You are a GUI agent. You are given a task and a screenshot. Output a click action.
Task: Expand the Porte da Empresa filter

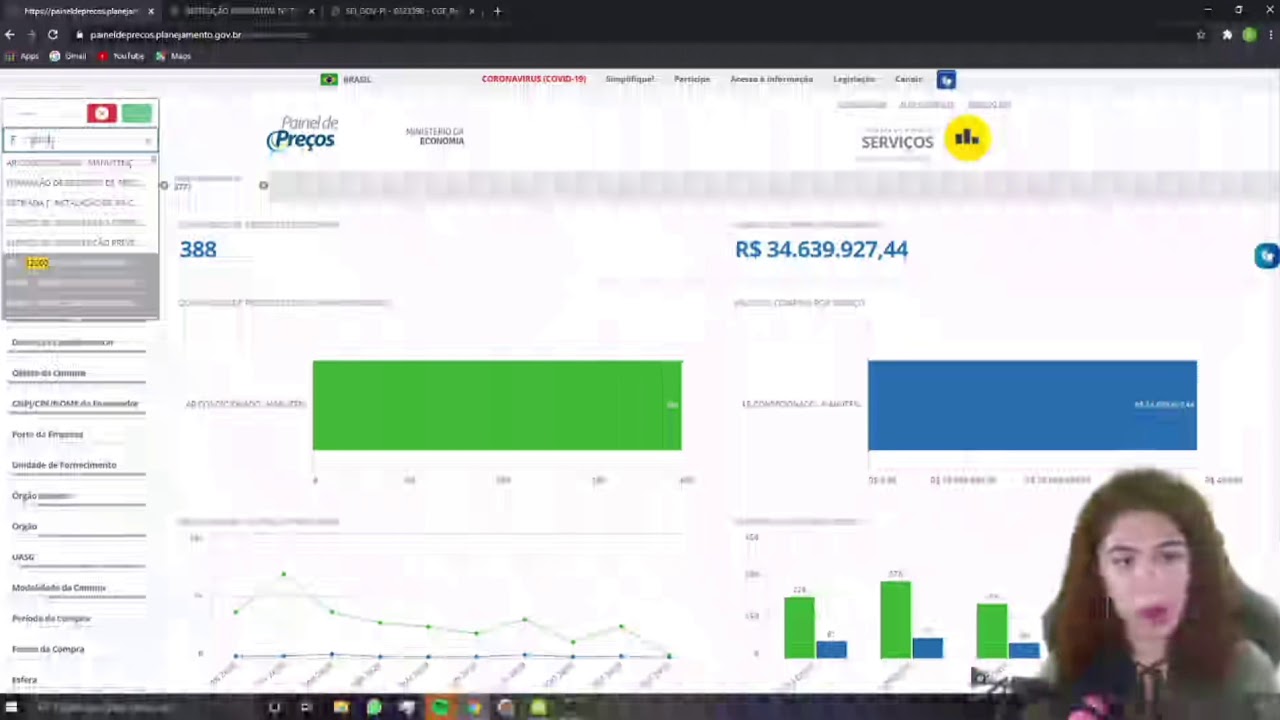[78, 435]
